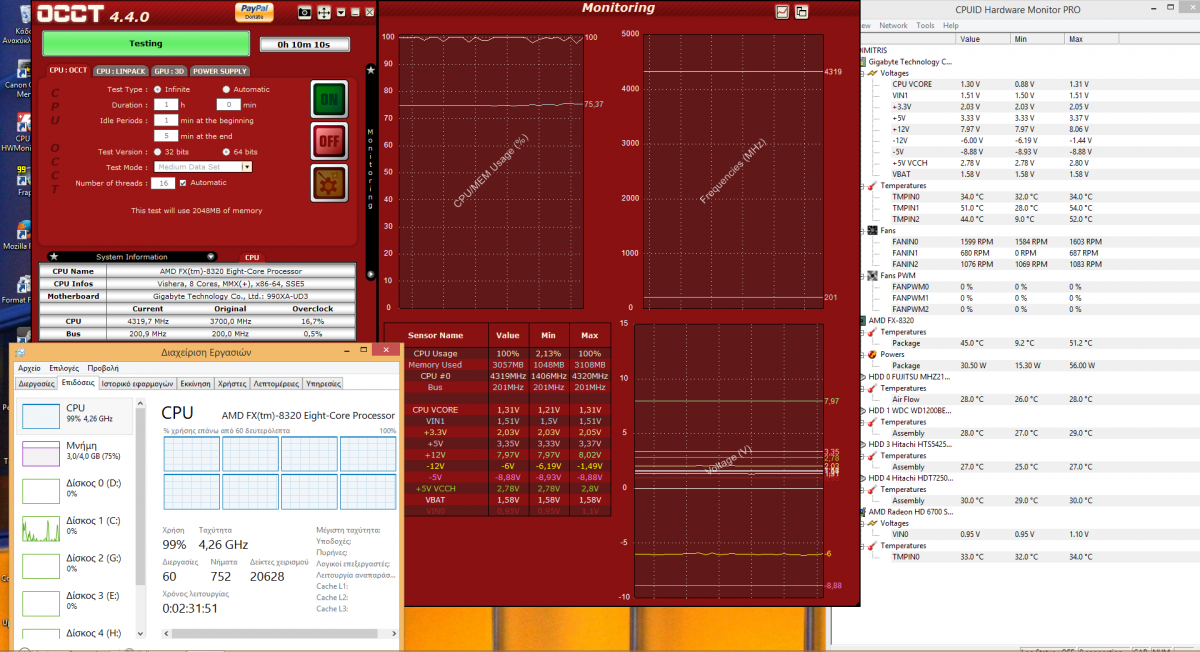Image resolution: width=1200 pixels, height=652 pixels.
Task: Click the idle minutes at the end field
Action: (x=166, y=135)
